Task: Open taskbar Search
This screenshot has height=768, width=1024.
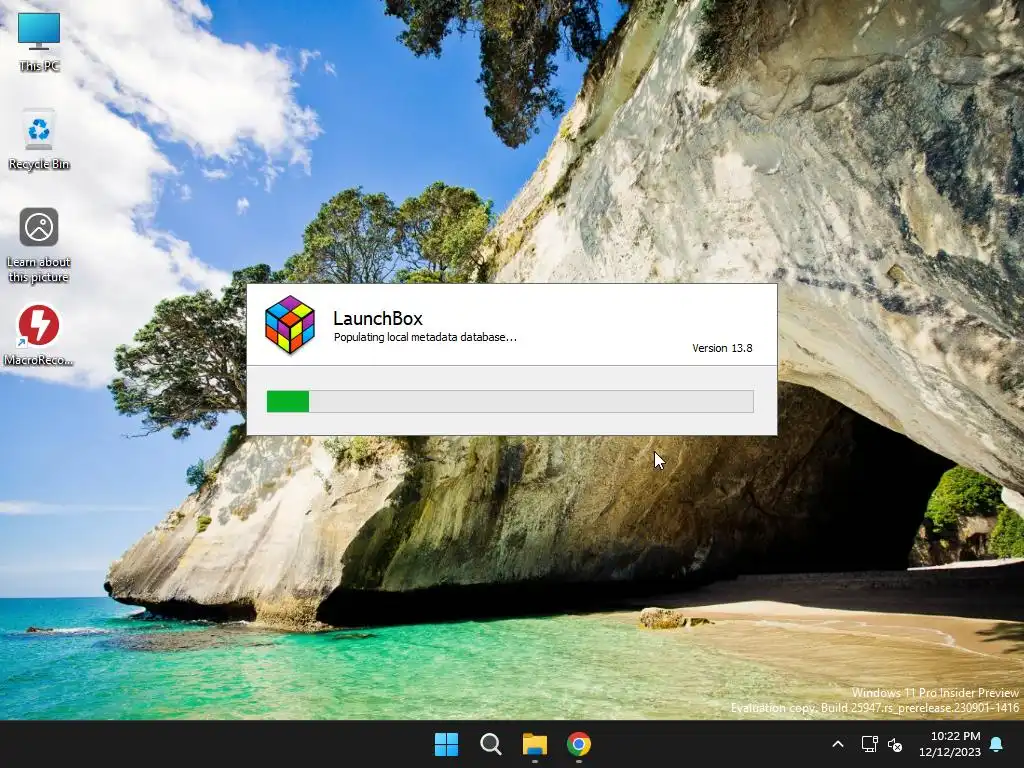Action: click(x=490, y=744)
